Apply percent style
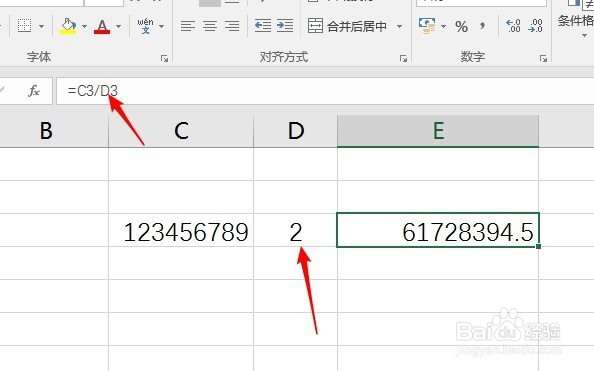This screenshot has width=594, height=371. click(x=461, y=27)
